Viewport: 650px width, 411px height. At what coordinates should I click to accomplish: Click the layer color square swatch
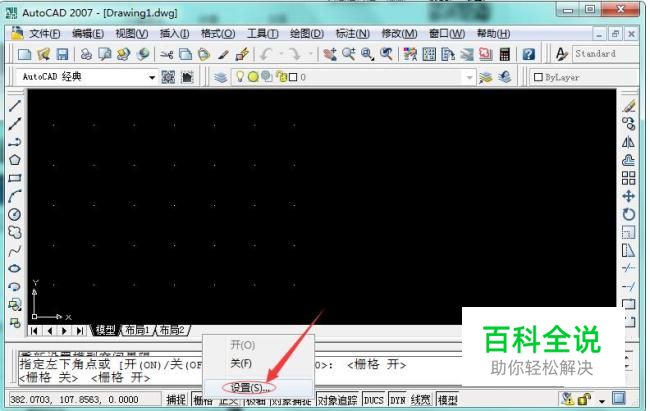click(x=293, y=77)
